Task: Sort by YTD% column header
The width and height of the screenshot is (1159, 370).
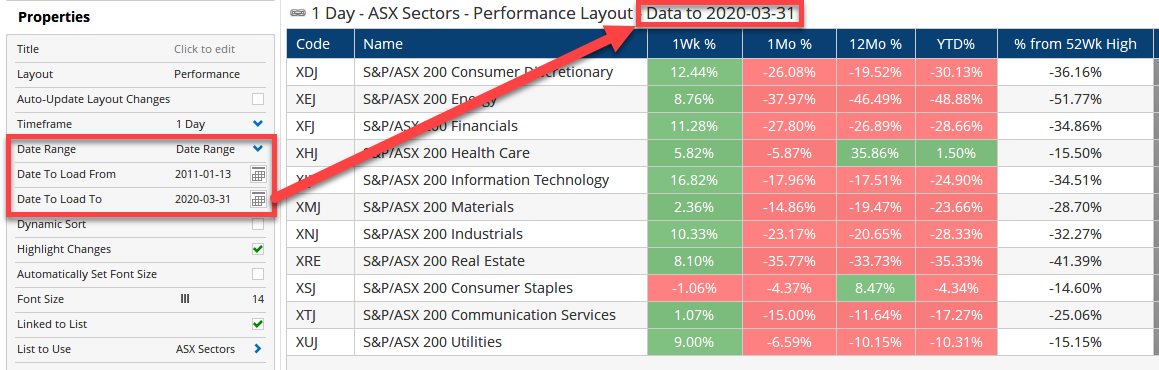Action: [x=956, y=44]
